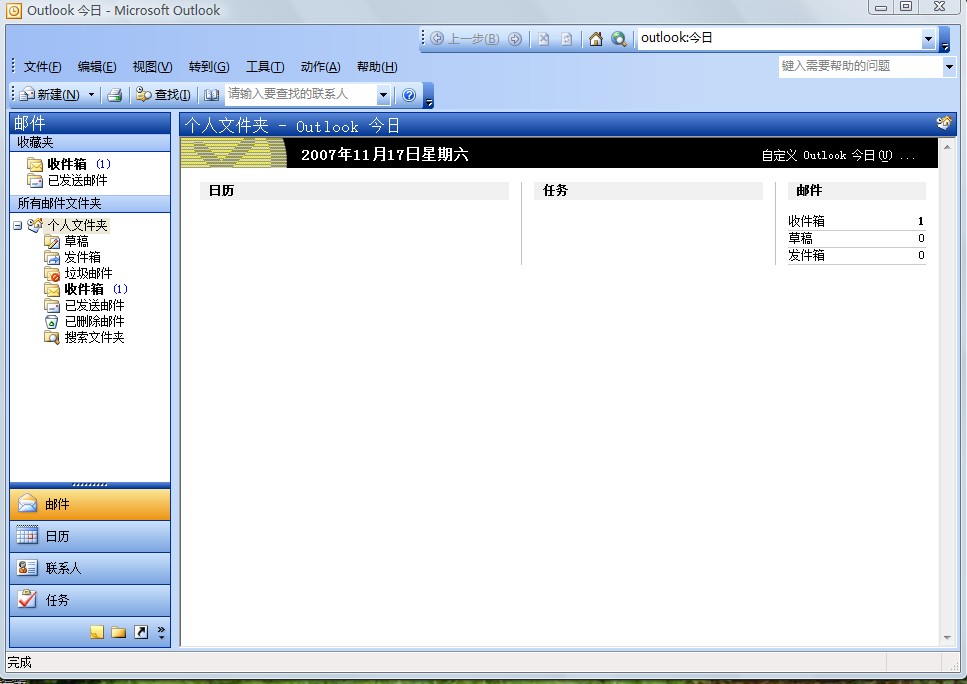Switch to the 邮件 navigation button
The width and height of the screenshot is (967, 684).
(90, 505)
